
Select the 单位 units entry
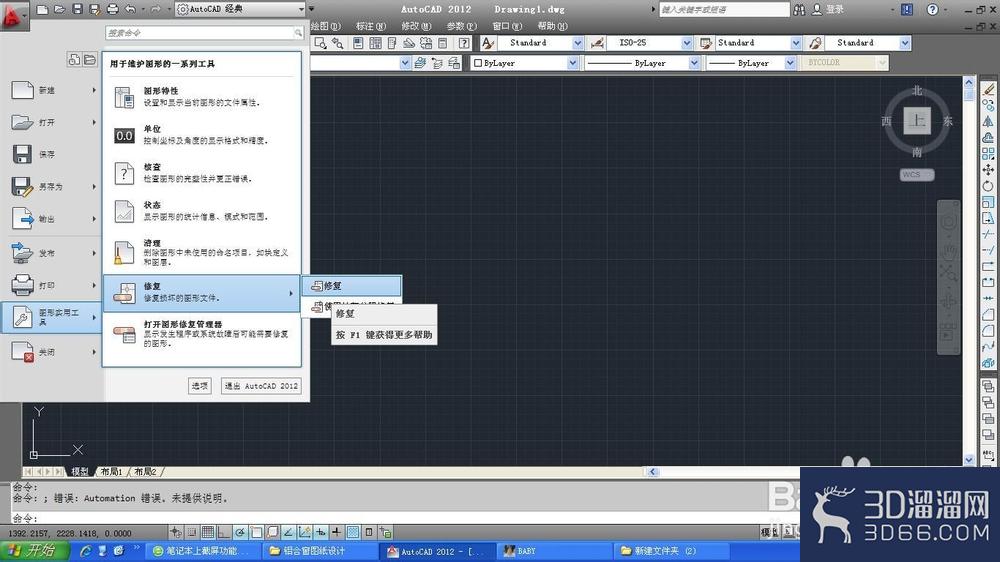pyautogui.click(x=202, y=135)
